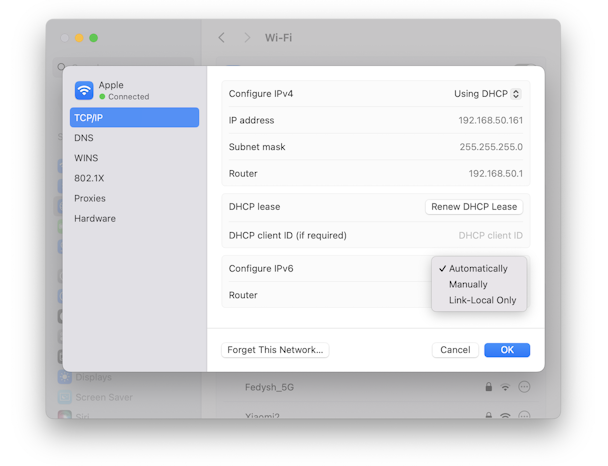Click Forget This Network button

tap(275, 350)
